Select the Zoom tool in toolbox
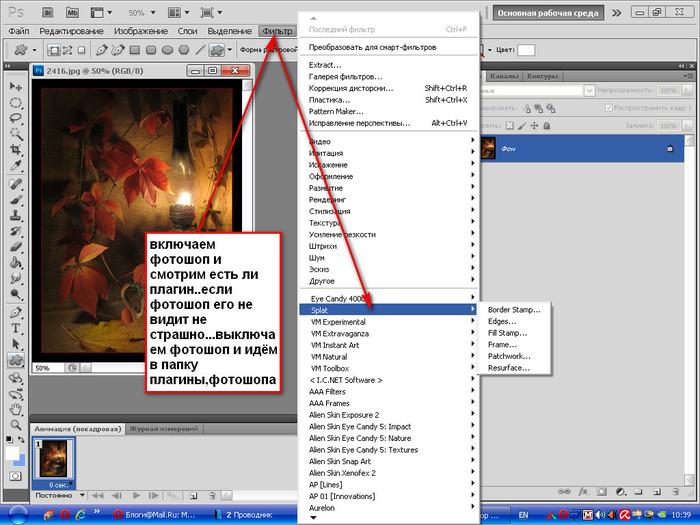Screen dimensions: 700x525 click(x=16, y=425)
